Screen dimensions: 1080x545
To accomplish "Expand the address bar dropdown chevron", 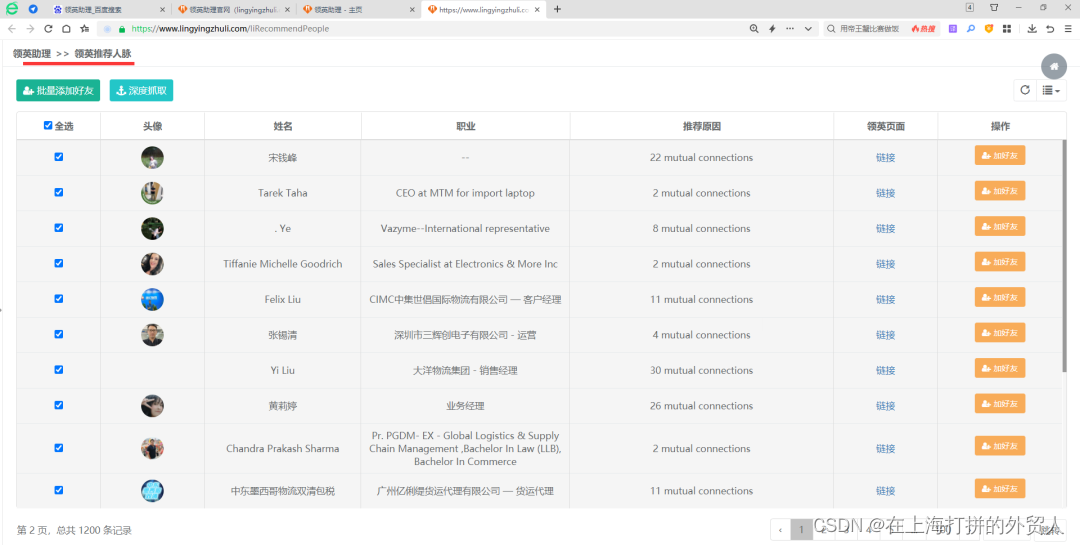I will pos(808,29).
